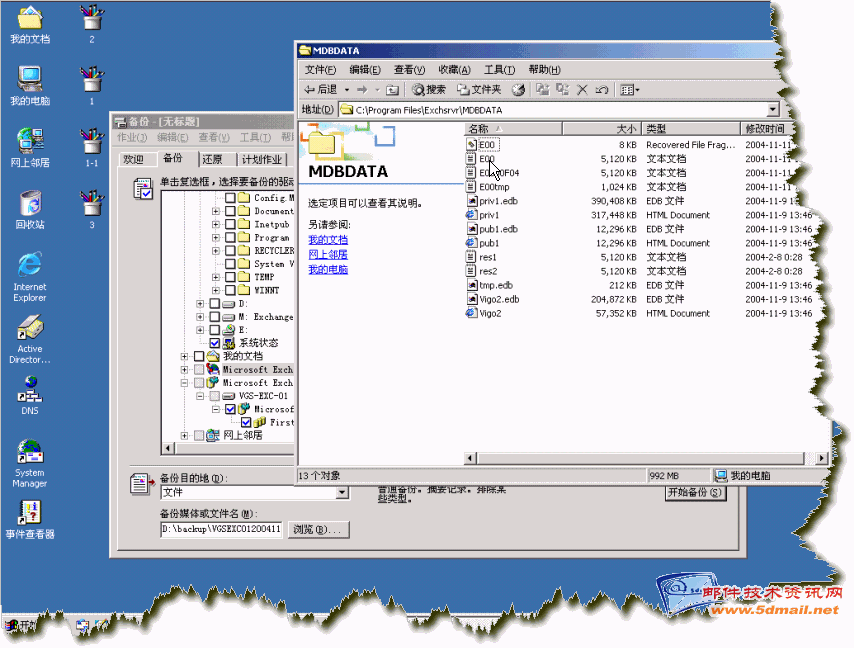Toggle the TEMP folder checkbox
The width and height of the screenshot is (854, 648).
point(231,277)
